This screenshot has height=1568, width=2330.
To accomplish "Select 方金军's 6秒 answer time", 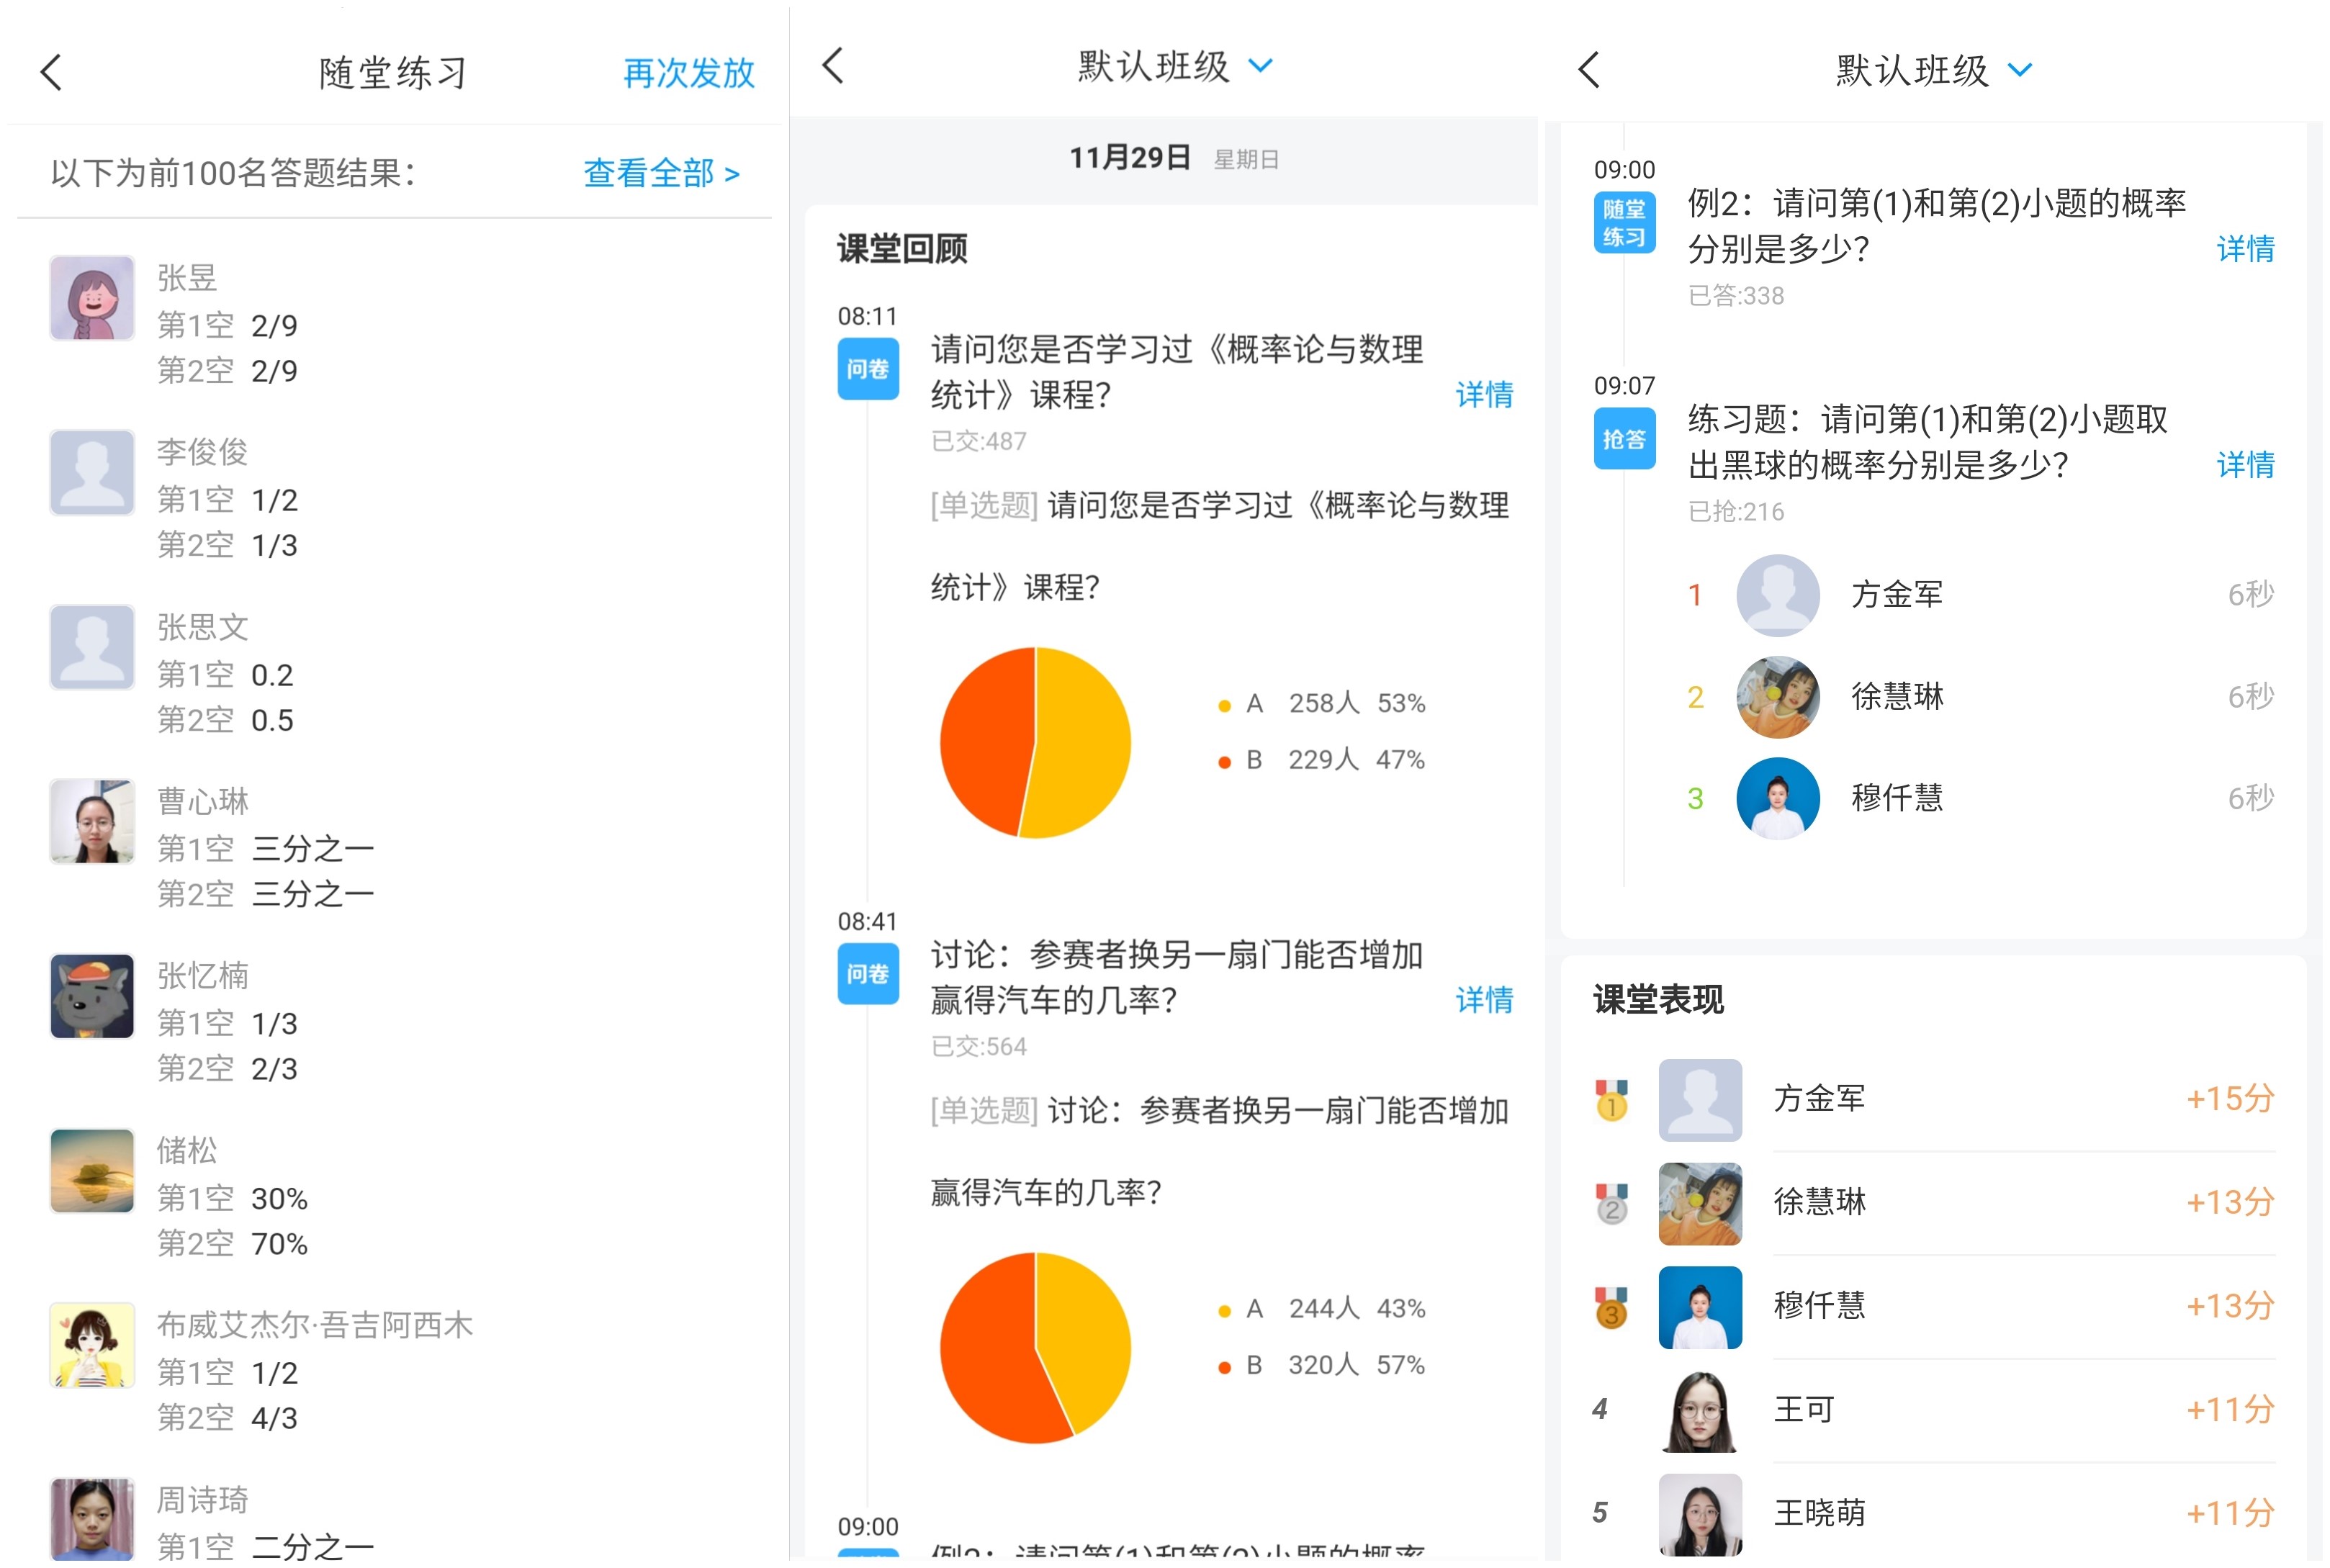I will (x=2251, y=595).
